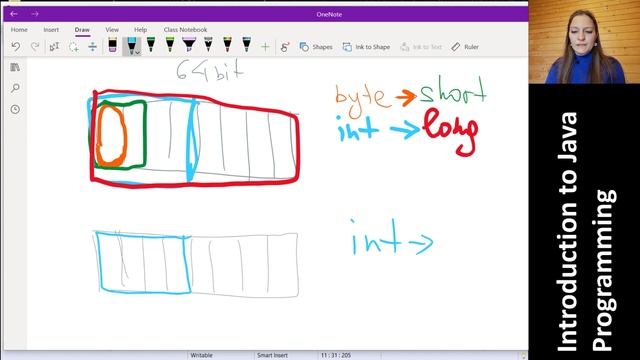Click "Writable" in the status bar
Viewport: 640px width, 360px height.
[201, 356]
